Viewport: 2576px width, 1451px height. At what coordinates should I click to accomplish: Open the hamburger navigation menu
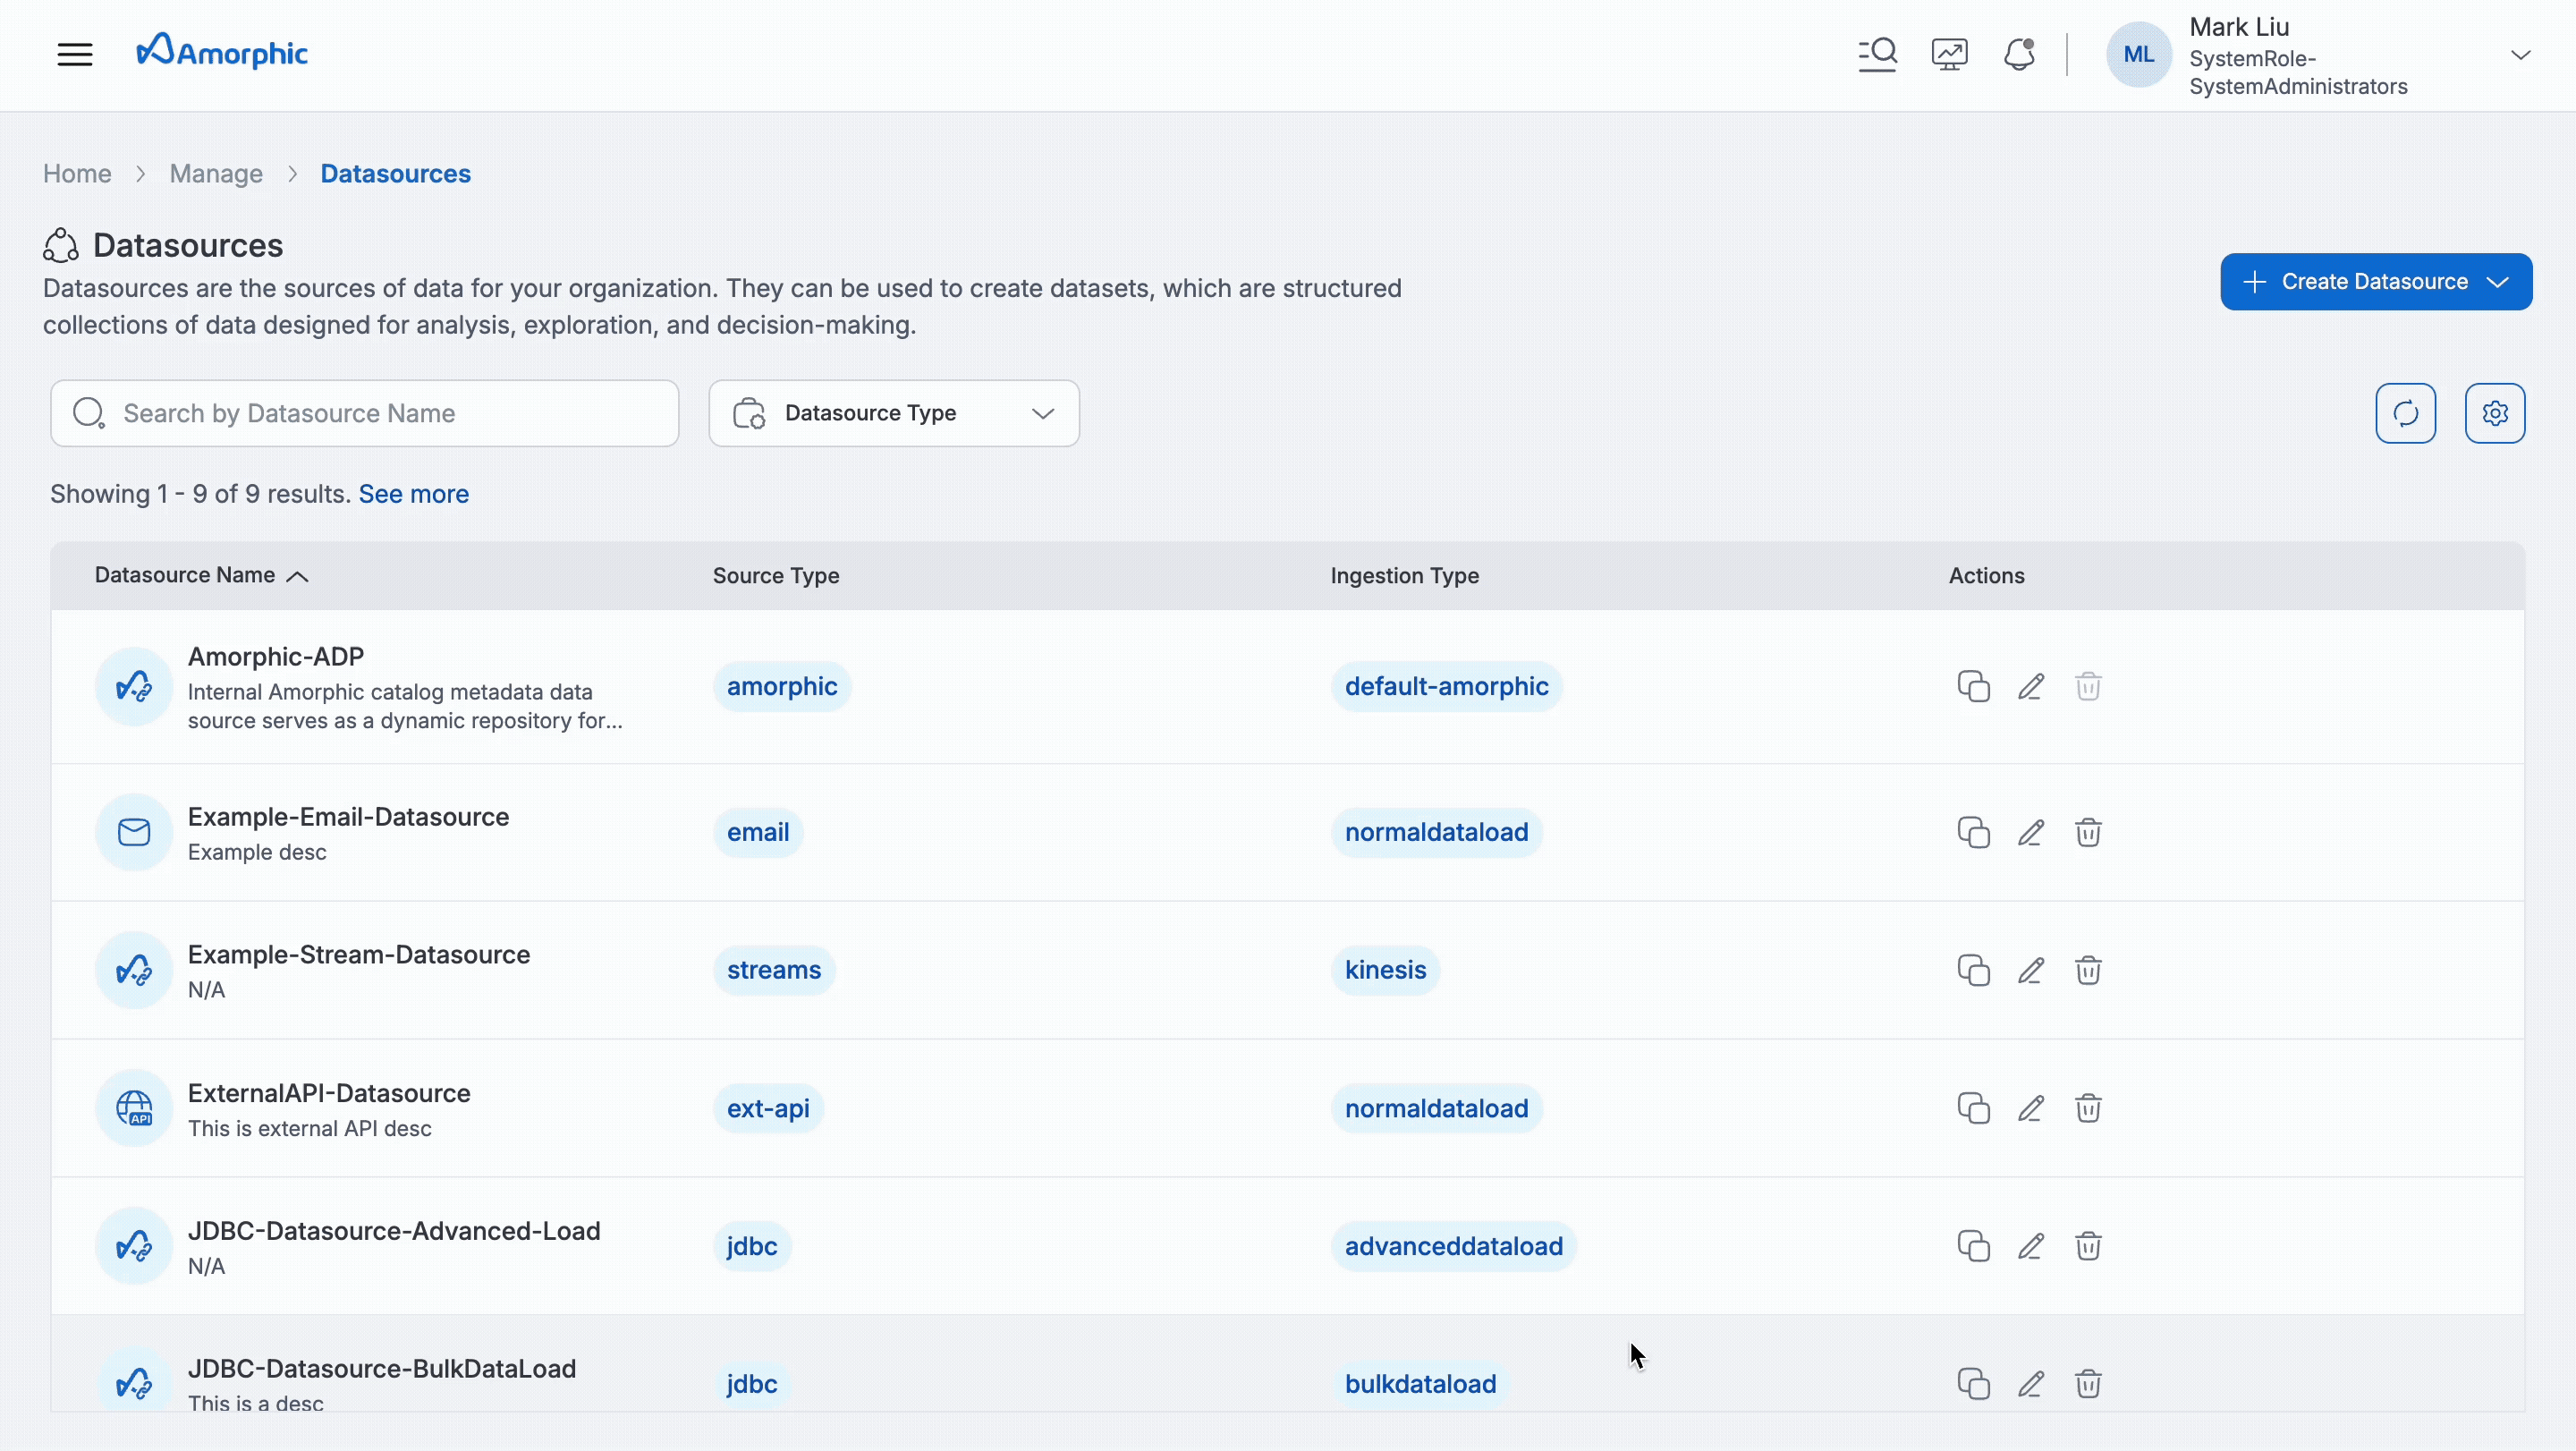75,54
